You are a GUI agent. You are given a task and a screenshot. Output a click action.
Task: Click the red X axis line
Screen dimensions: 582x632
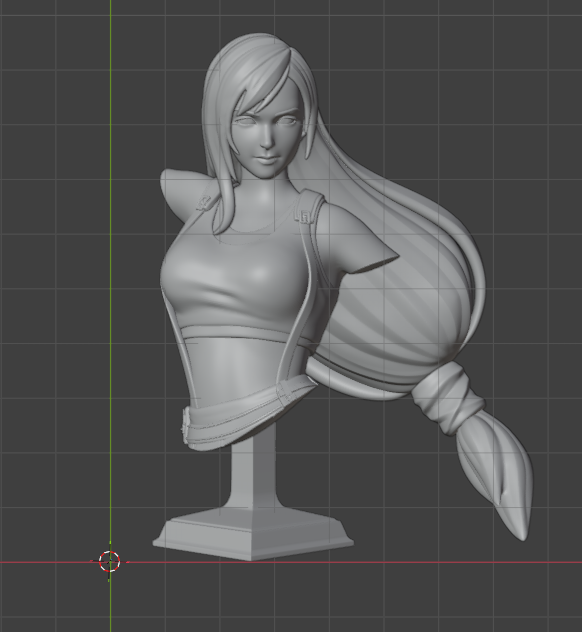tap(363, 562)
